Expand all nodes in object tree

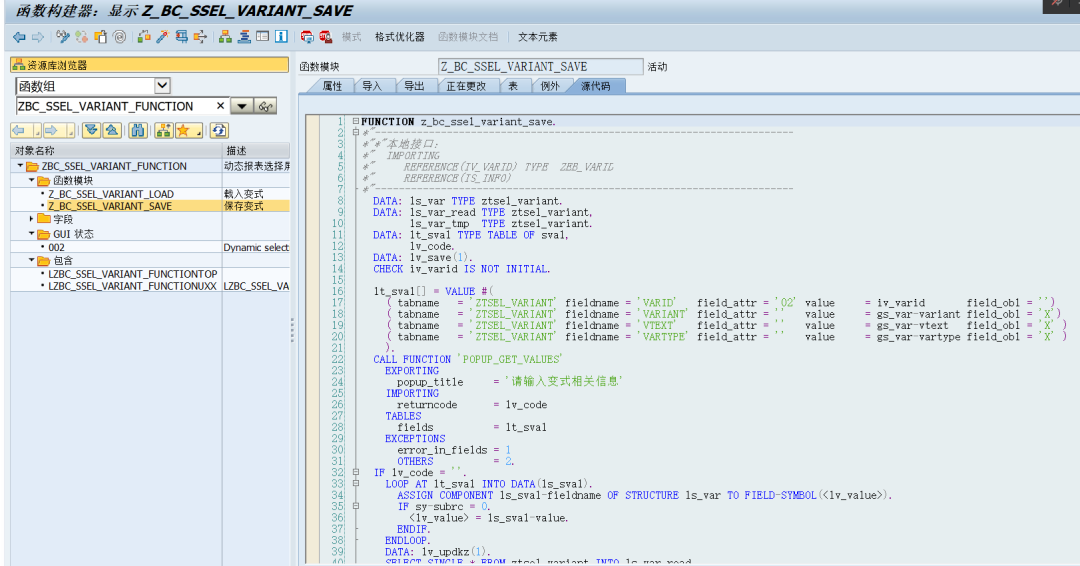[91, 131]
